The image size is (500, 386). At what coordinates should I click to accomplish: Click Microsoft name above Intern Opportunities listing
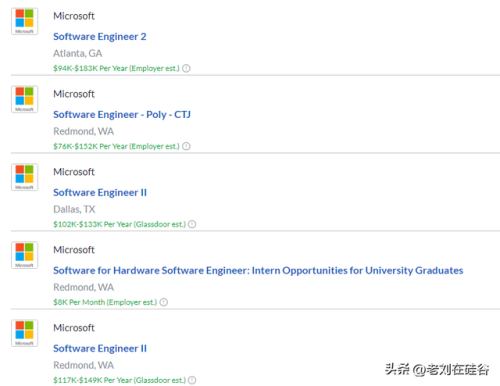(74, 250)
